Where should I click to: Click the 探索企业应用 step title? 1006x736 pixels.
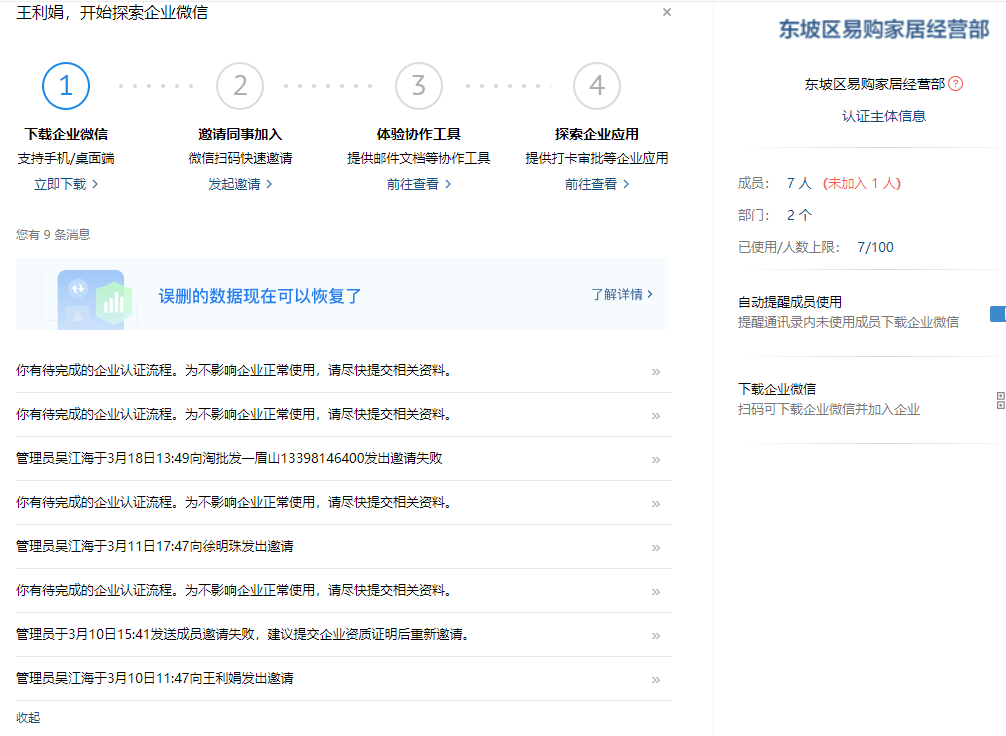click(597, 134)
